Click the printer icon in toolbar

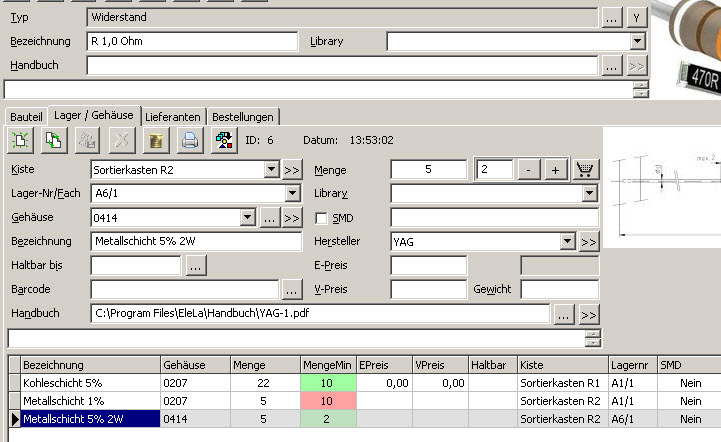(189, 141)
